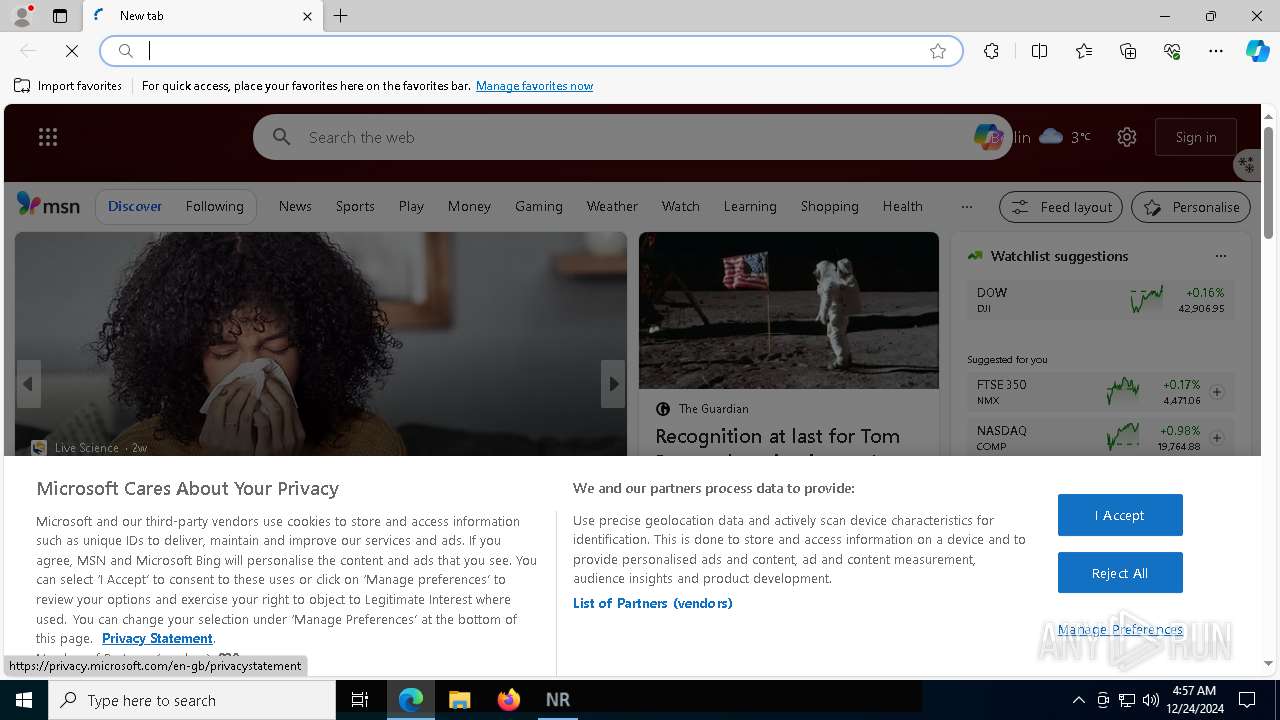This screenshot has width=1280, height=720.
Task: Open Copilot icon in search box
Action: click(x=988, y=137)
